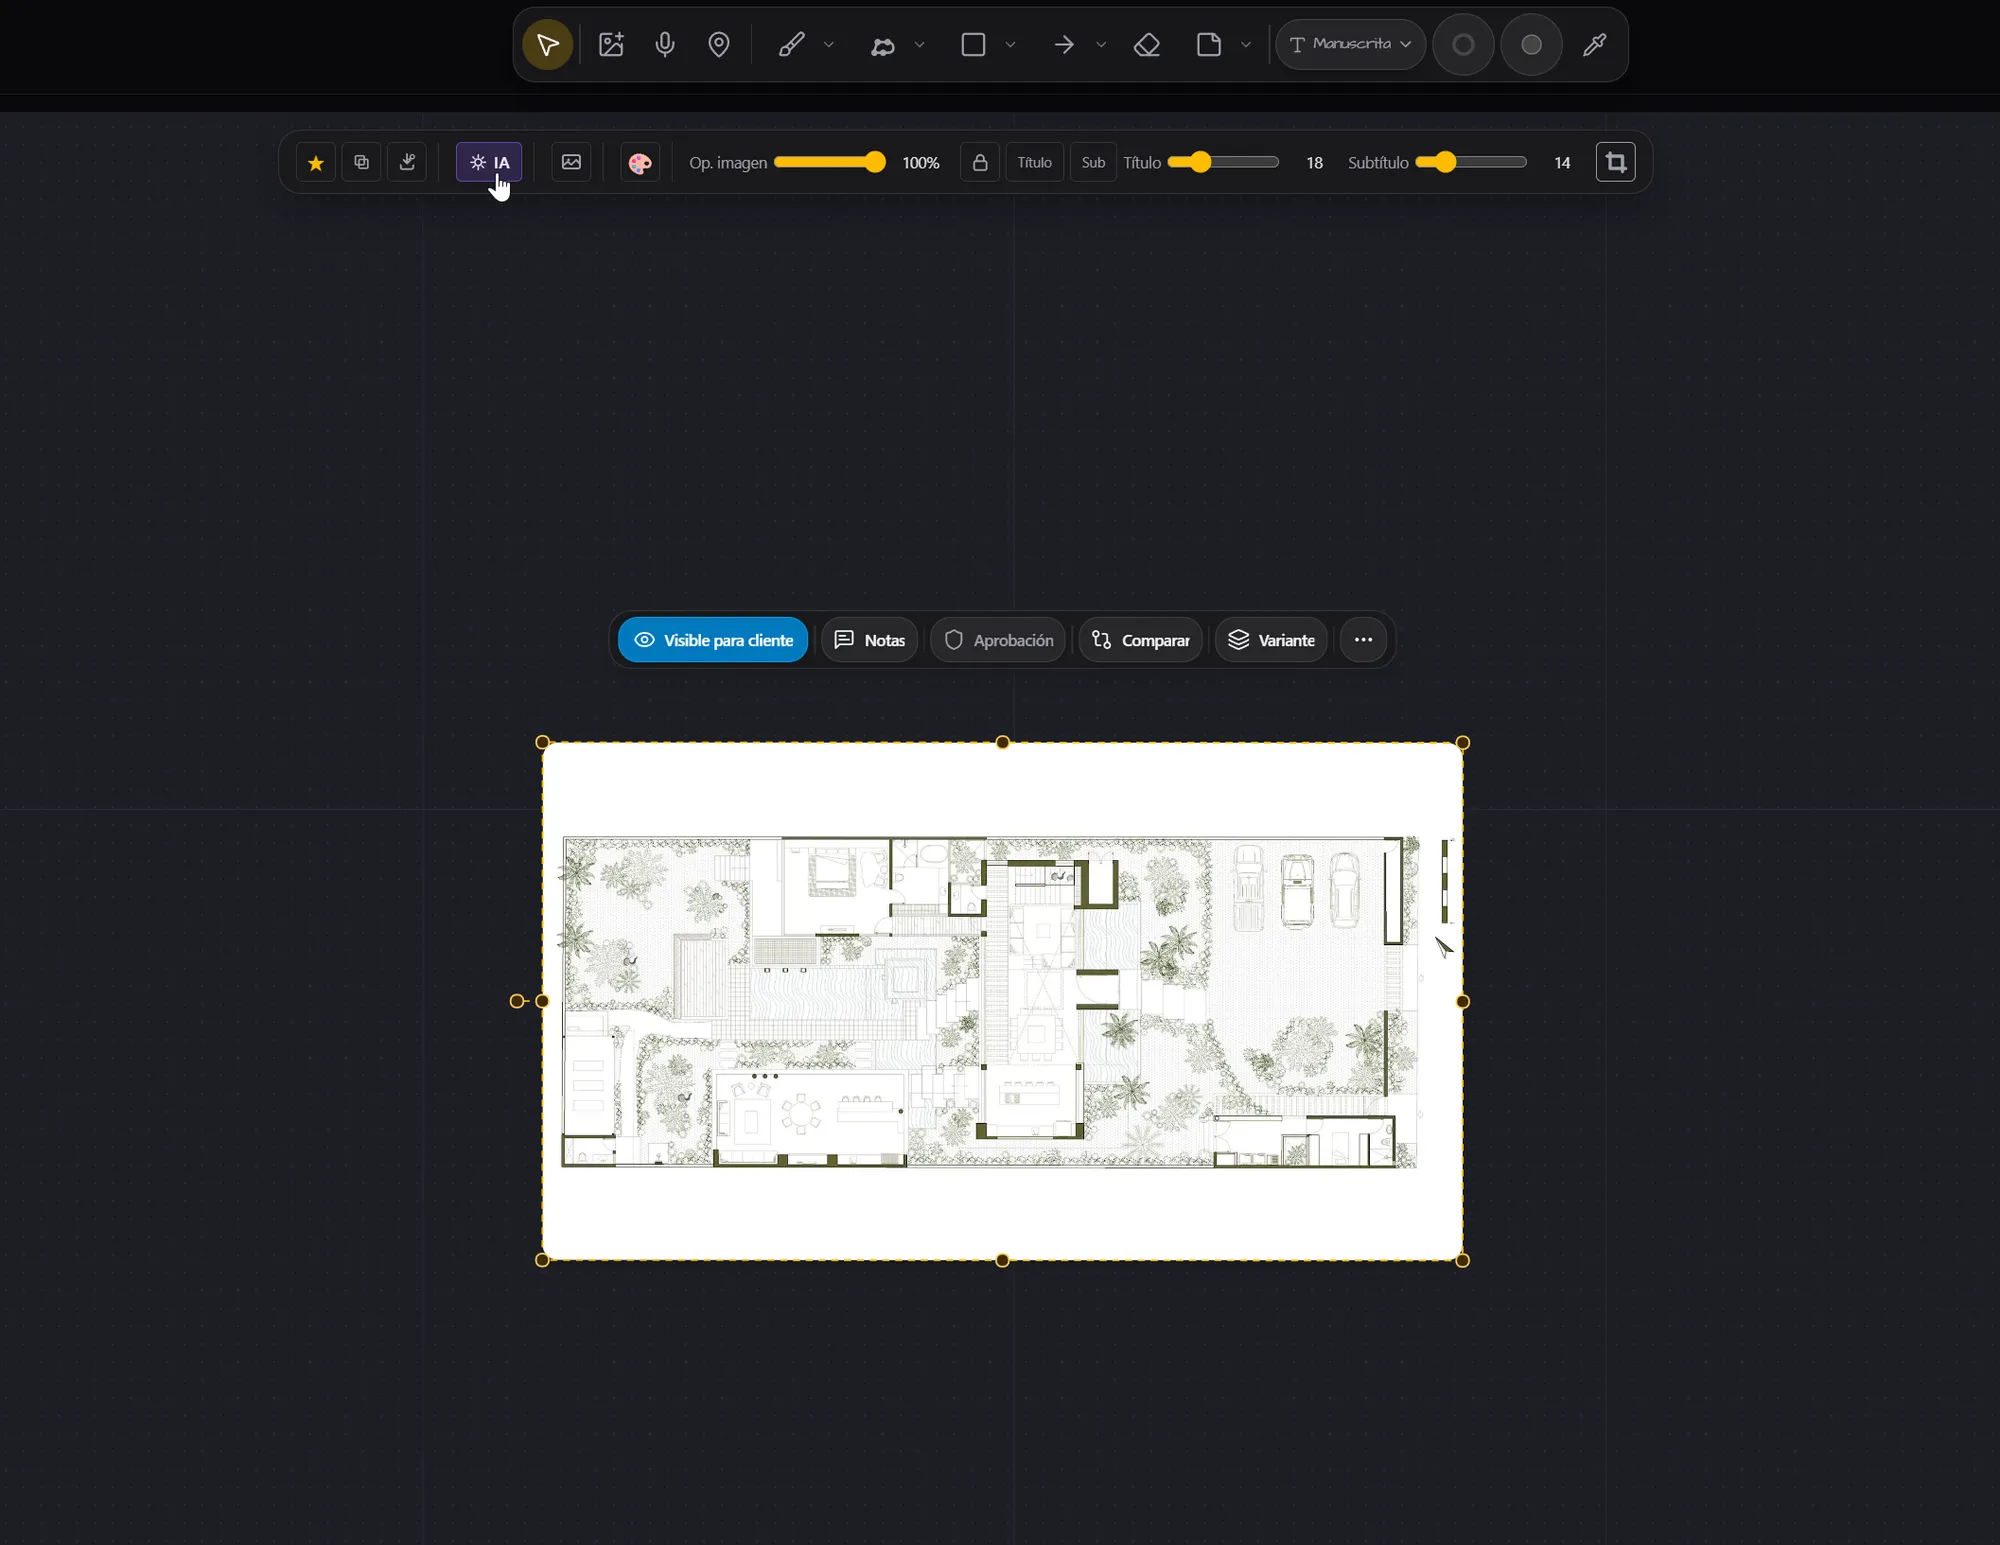Toggle Visible para cliente
The width and height of the screenshot is (2000, 1545).
(713, 640)
